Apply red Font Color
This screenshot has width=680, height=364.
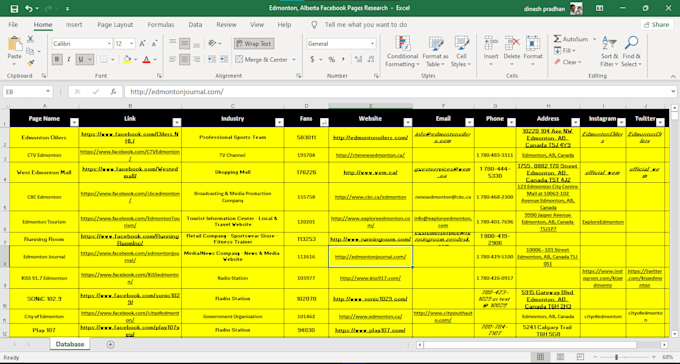[146, 59]
